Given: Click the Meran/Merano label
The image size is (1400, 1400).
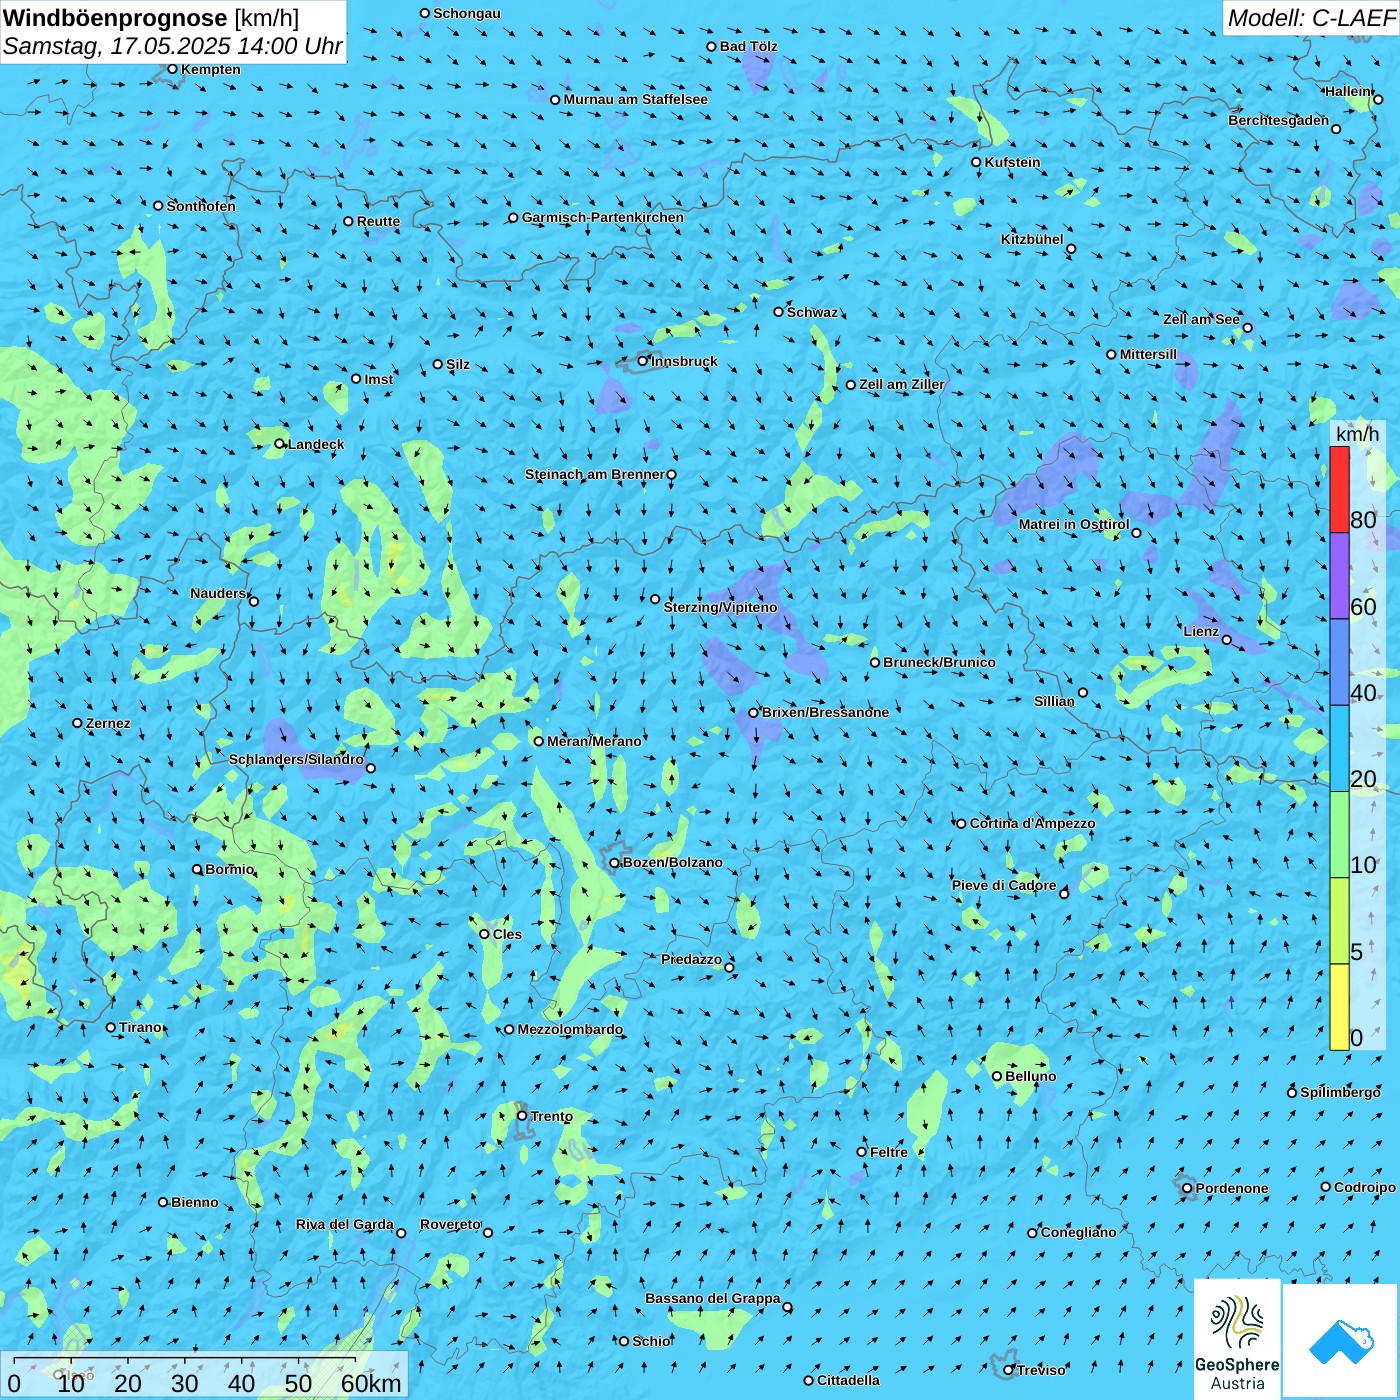Looking at the screenshot, I should click(594, 741).
